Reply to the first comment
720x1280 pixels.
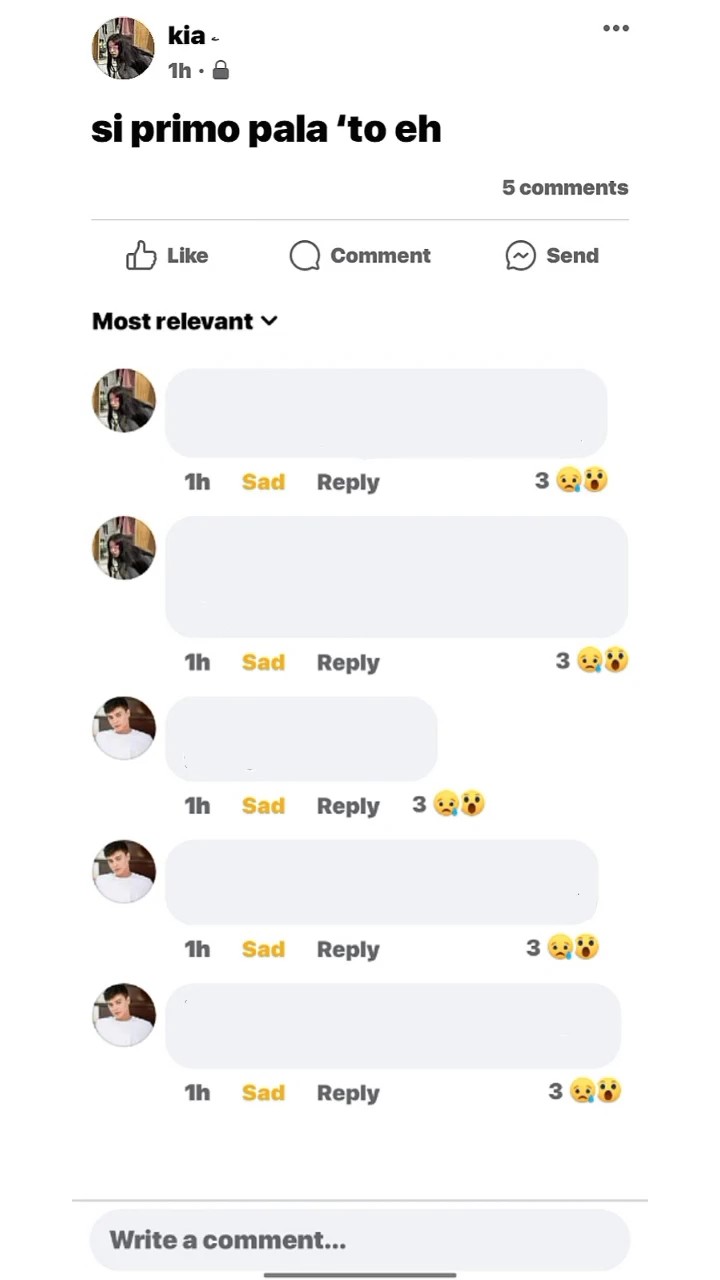pyautogui.click(x=348, y=482)
